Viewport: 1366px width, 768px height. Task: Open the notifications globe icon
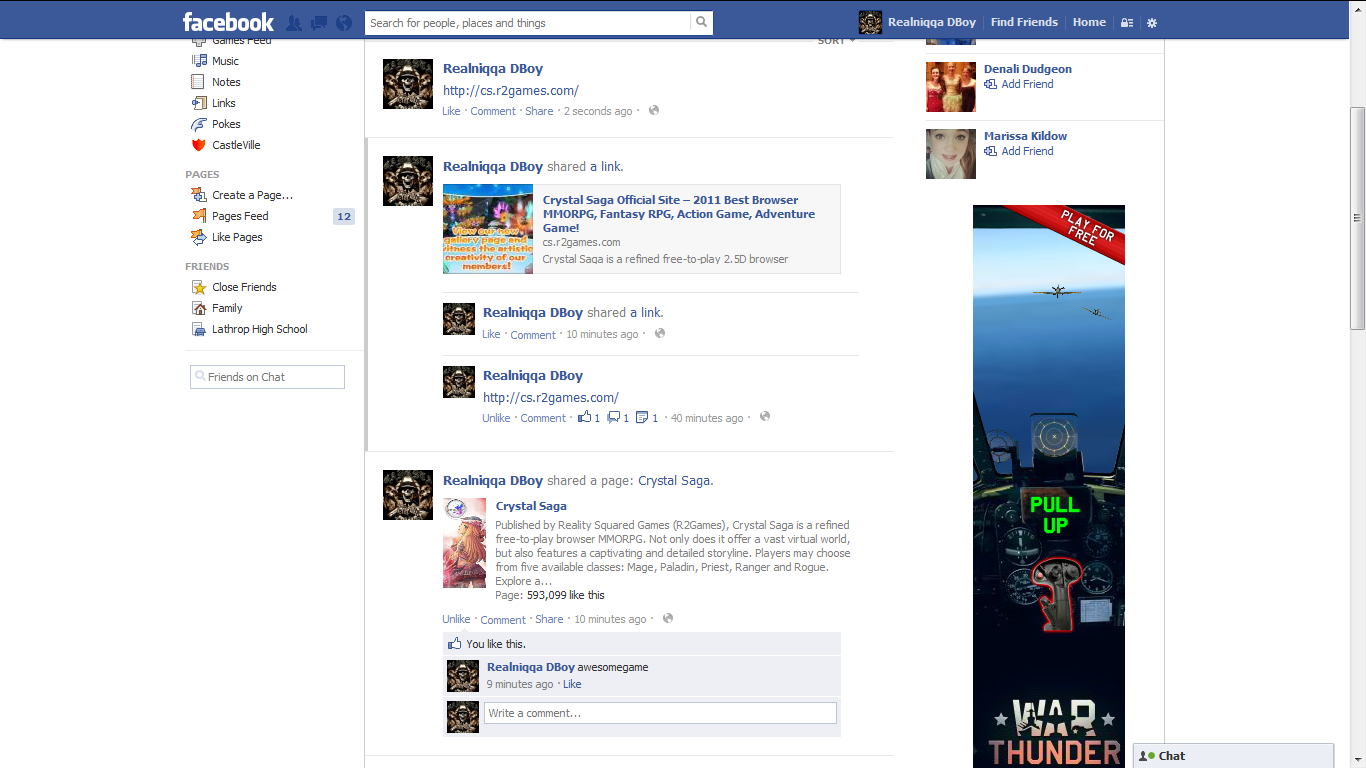(x=344, y=23)
